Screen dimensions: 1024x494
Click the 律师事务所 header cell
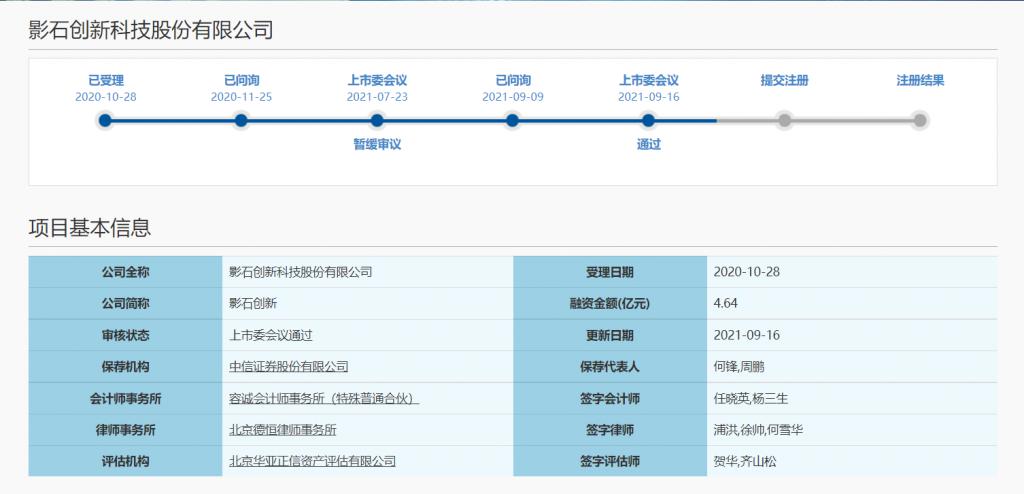point(125,430)
